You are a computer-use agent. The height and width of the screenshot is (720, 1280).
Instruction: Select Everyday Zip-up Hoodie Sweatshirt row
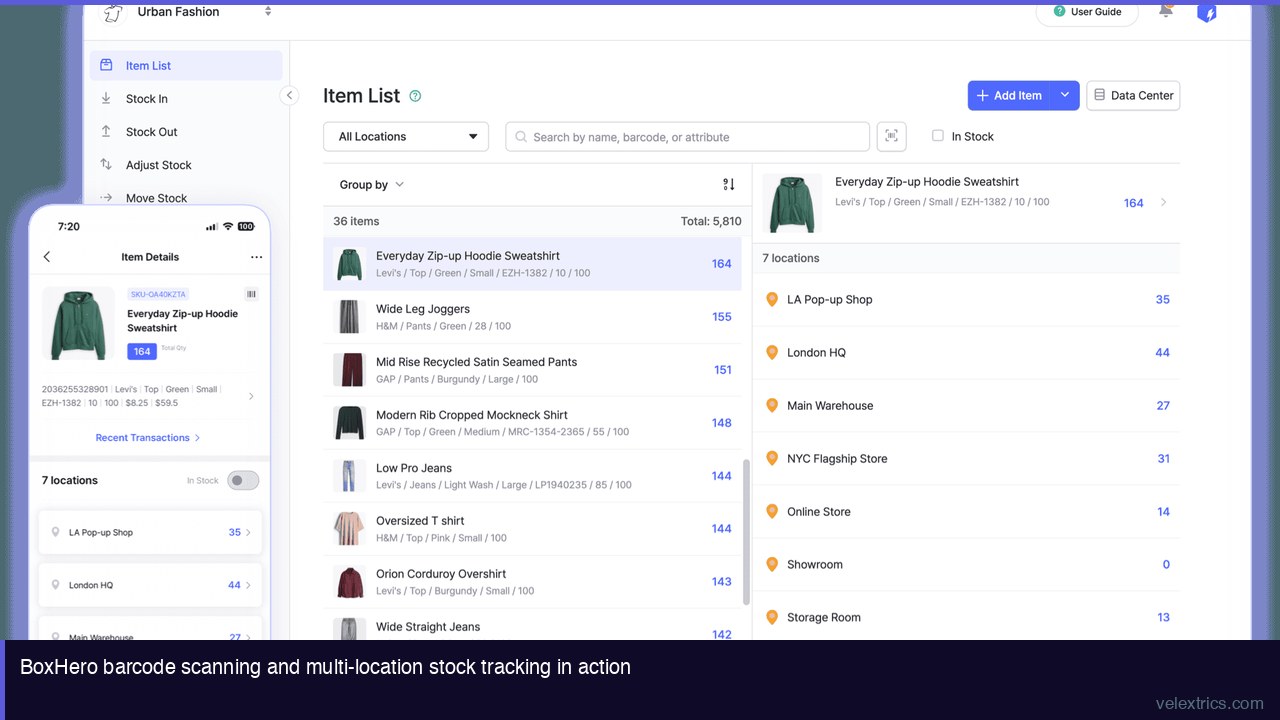point(532,264)
